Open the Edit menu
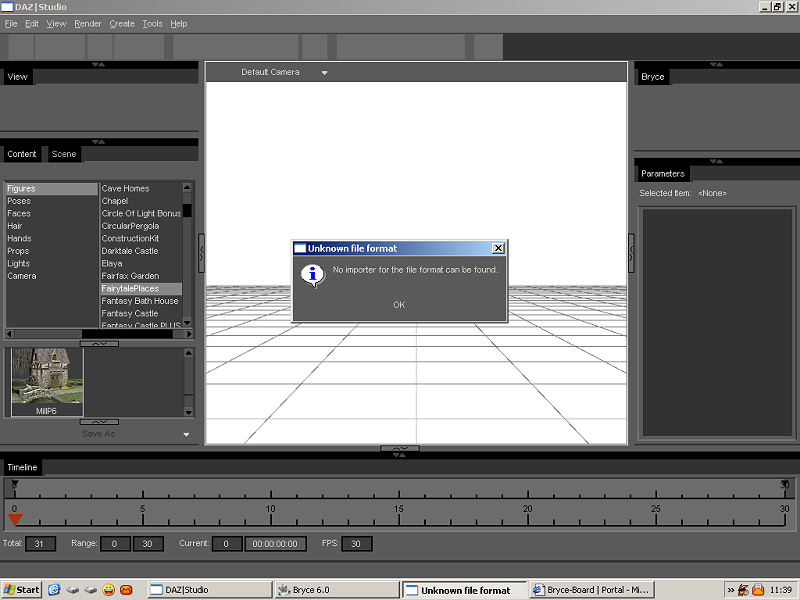The width and height of the screenshot is (800, 600). (32, 23)
